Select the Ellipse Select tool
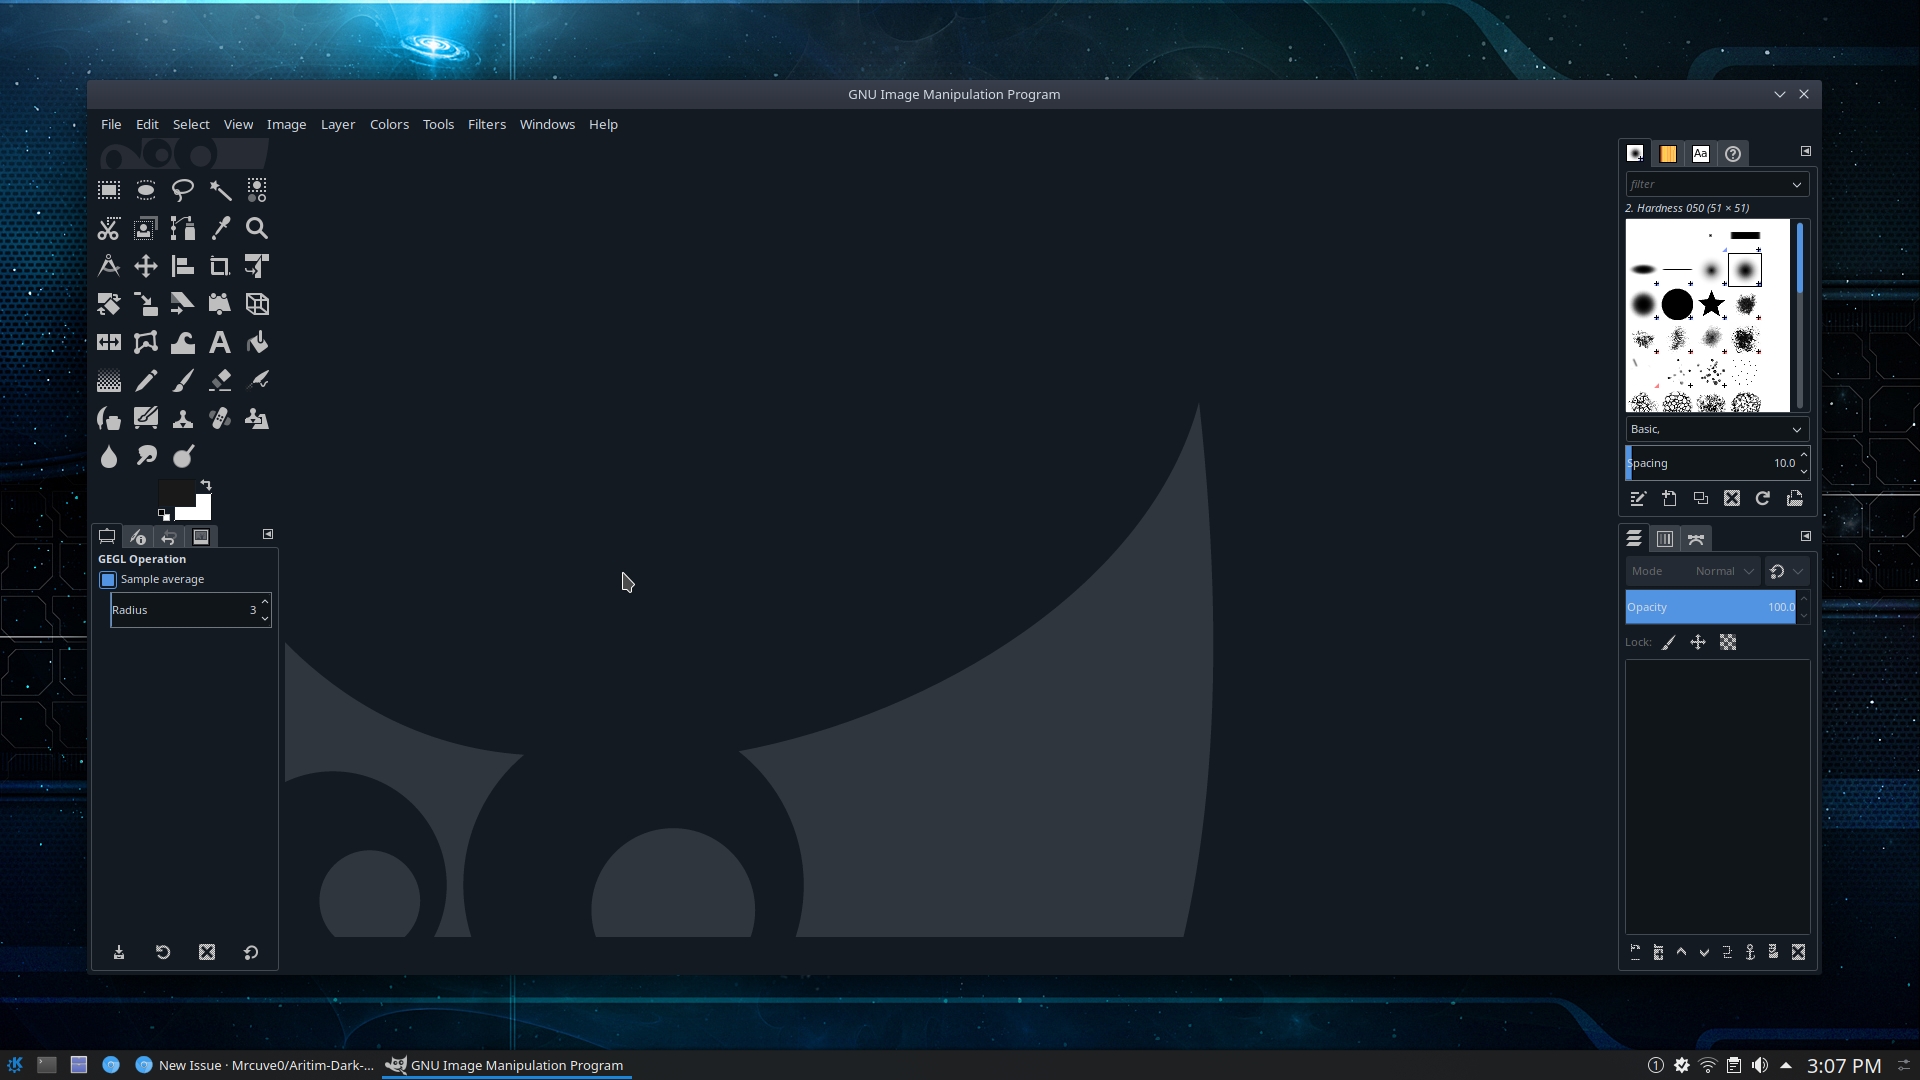 point(146,190)
